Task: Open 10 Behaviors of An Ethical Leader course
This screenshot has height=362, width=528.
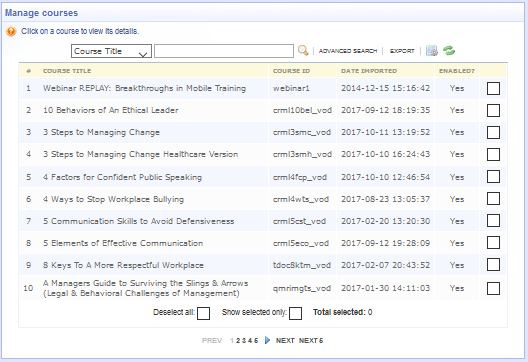Action: pyautogui.click(x=111, y=110)
